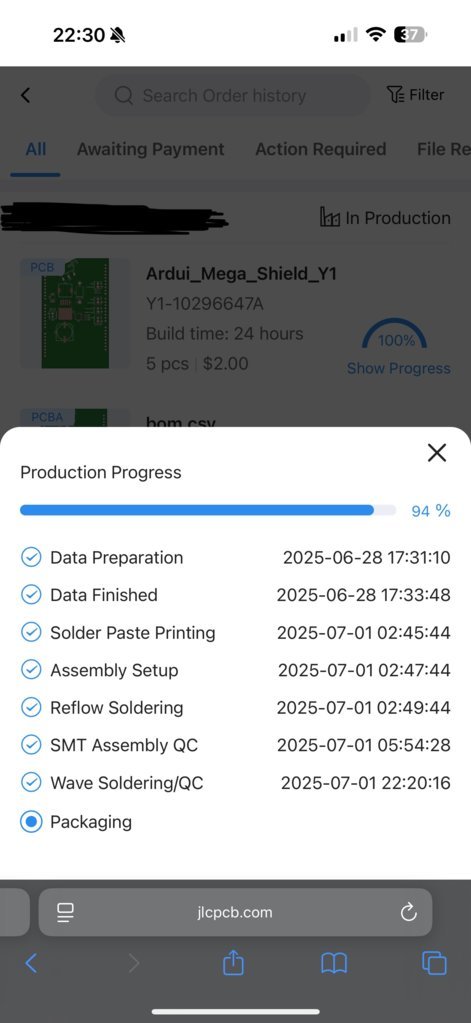Tap Safari back navigation arrow
Screen dimensions: 471x1023
point(31,963)
